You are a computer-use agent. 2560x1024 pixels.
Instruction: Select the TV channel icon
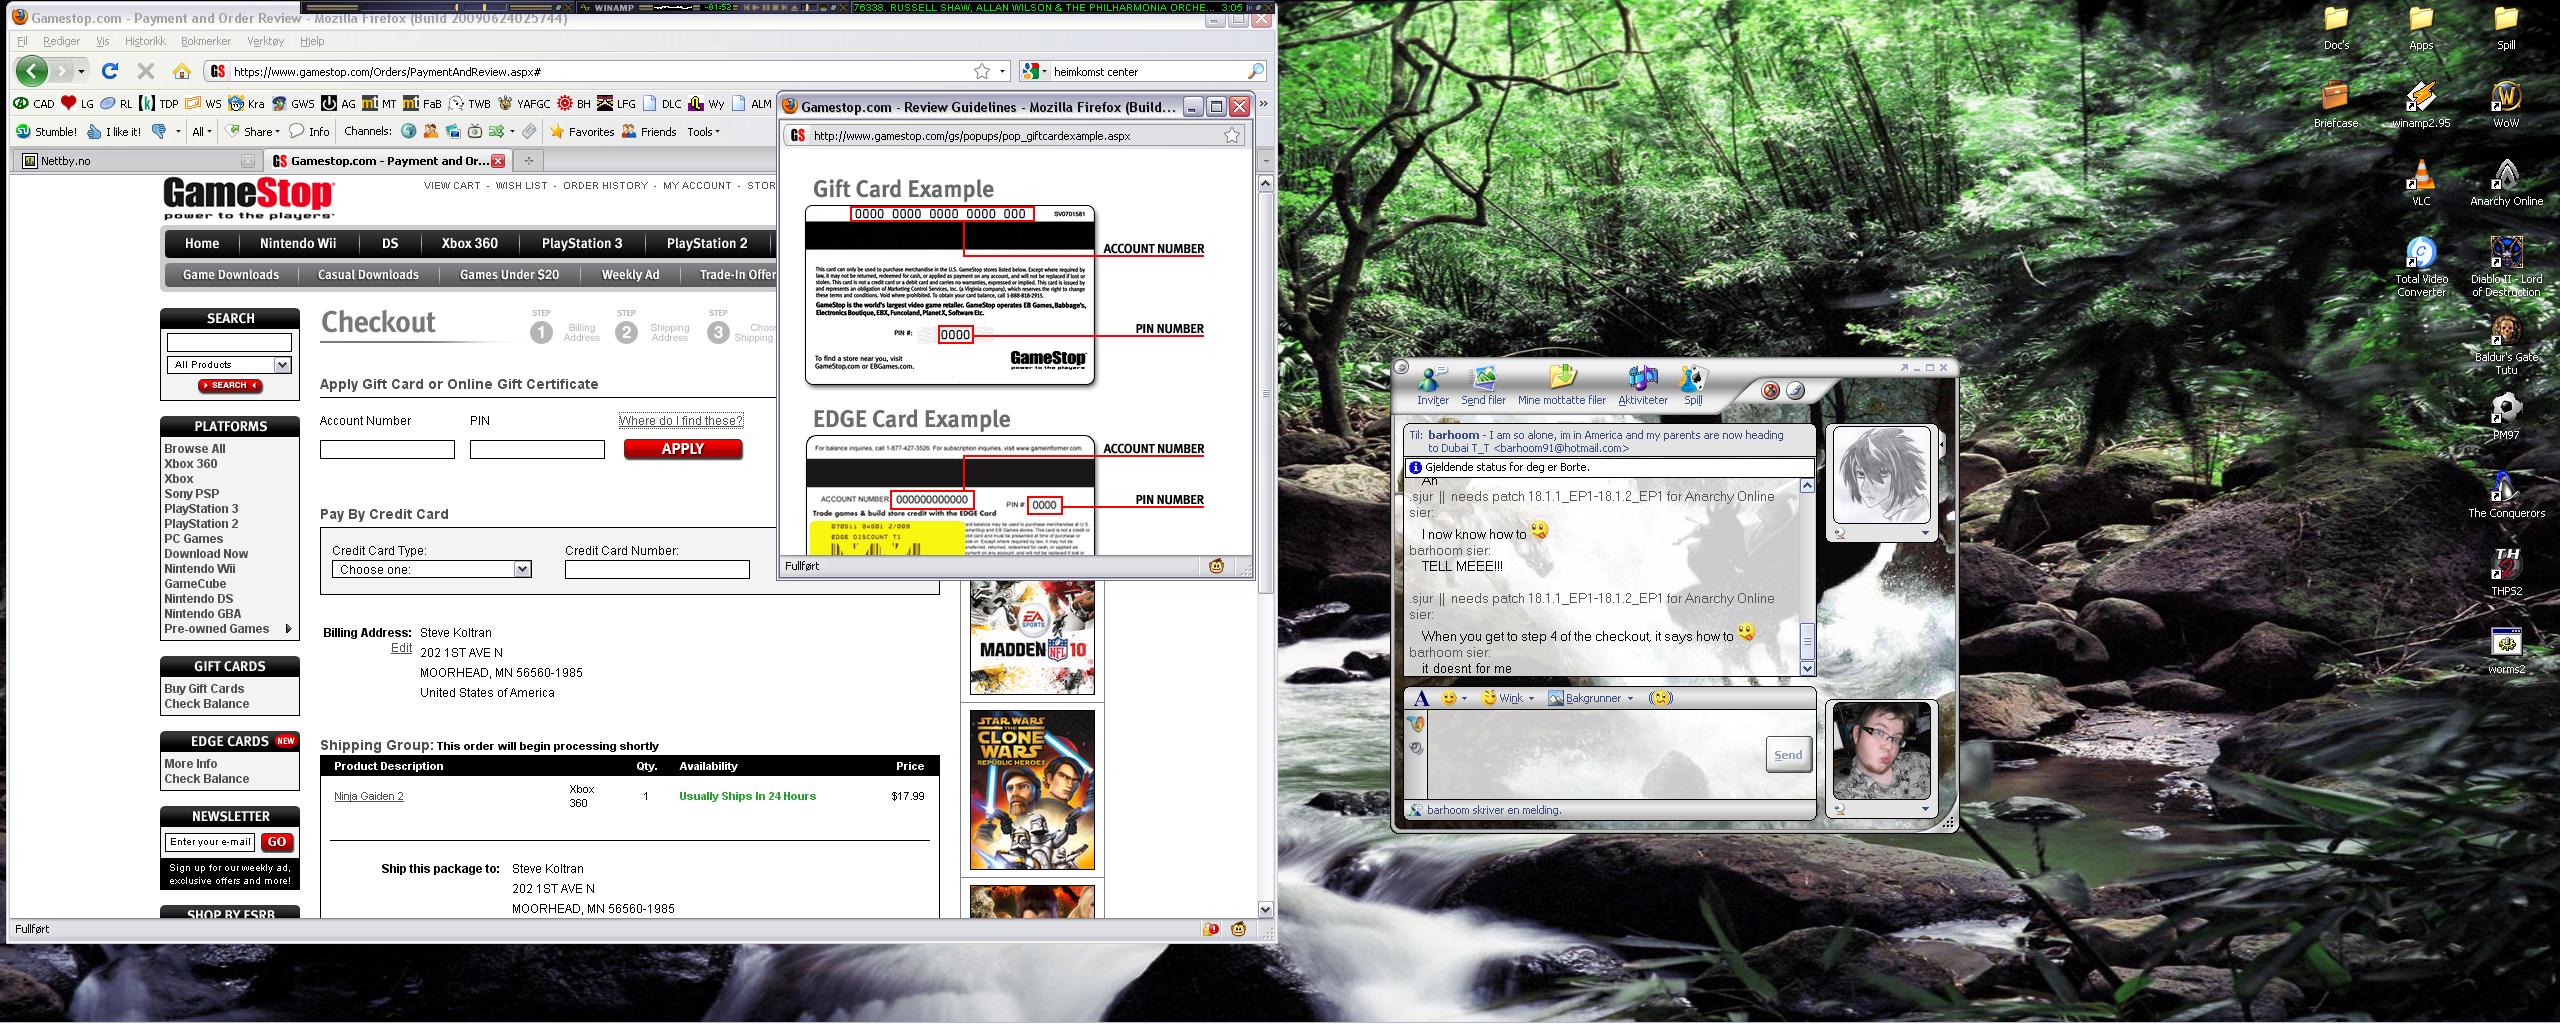point(474,131)
